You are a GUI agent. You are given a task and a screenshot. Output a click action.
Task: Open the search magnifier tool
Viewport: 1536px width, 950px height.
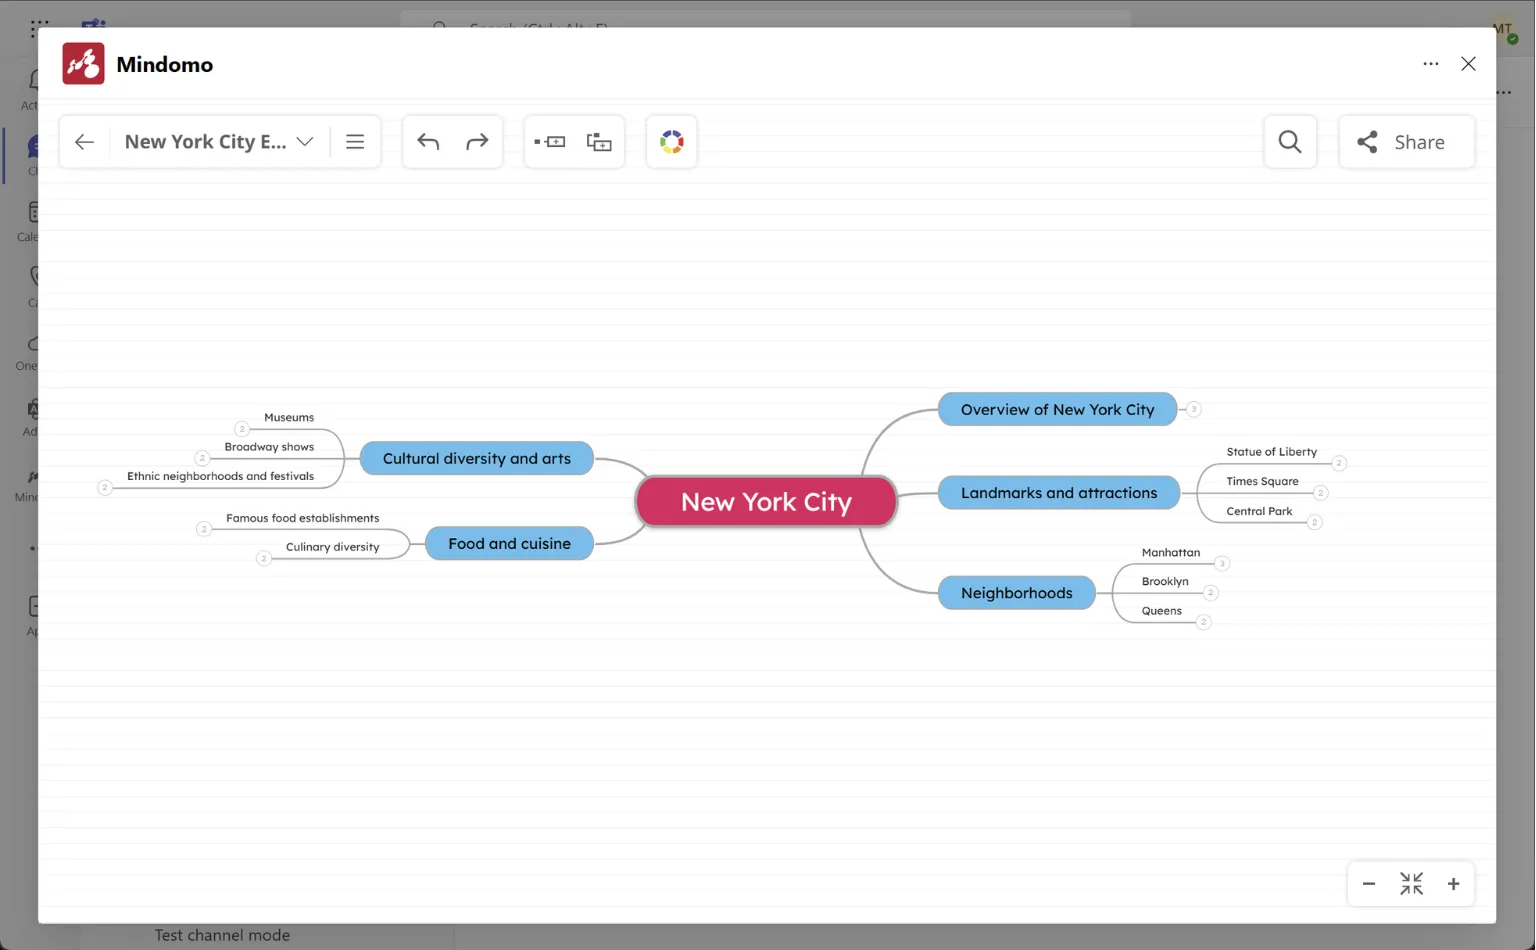pos(1290,142)
